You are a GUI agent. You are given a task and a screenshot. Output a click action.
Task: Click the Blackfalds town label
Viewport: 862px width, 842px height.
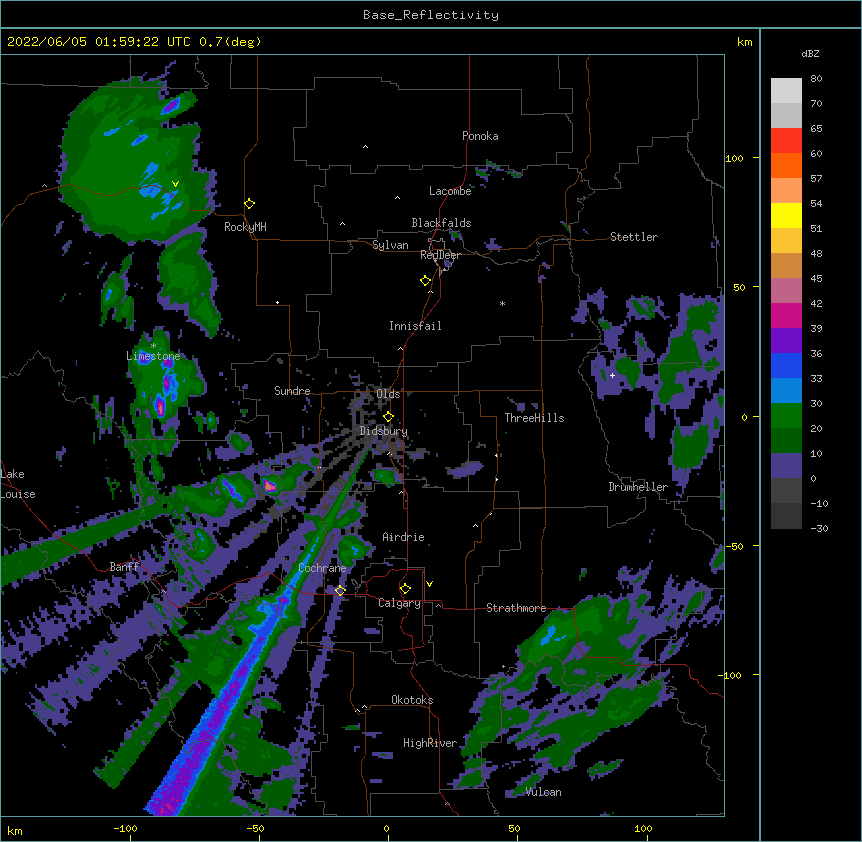[441, 223]
